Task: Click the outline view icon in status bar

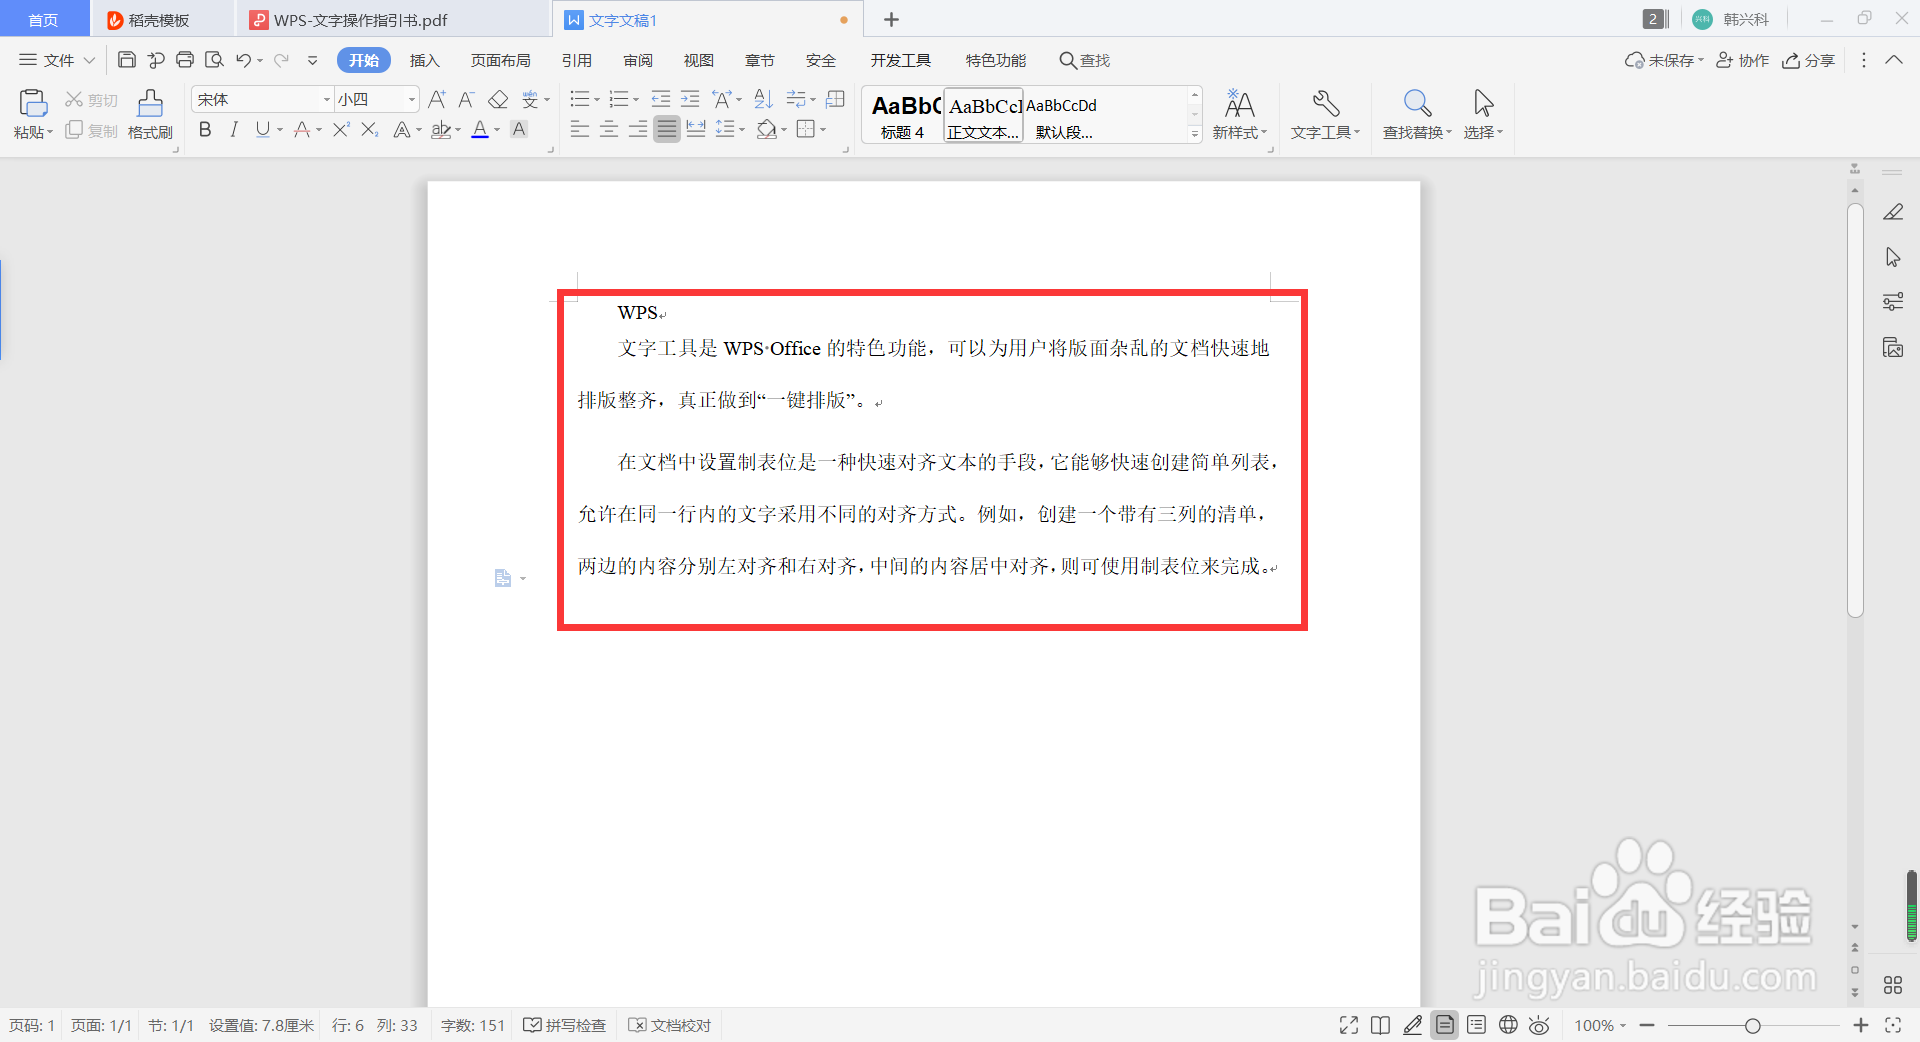Action: pos(1476,1025)
